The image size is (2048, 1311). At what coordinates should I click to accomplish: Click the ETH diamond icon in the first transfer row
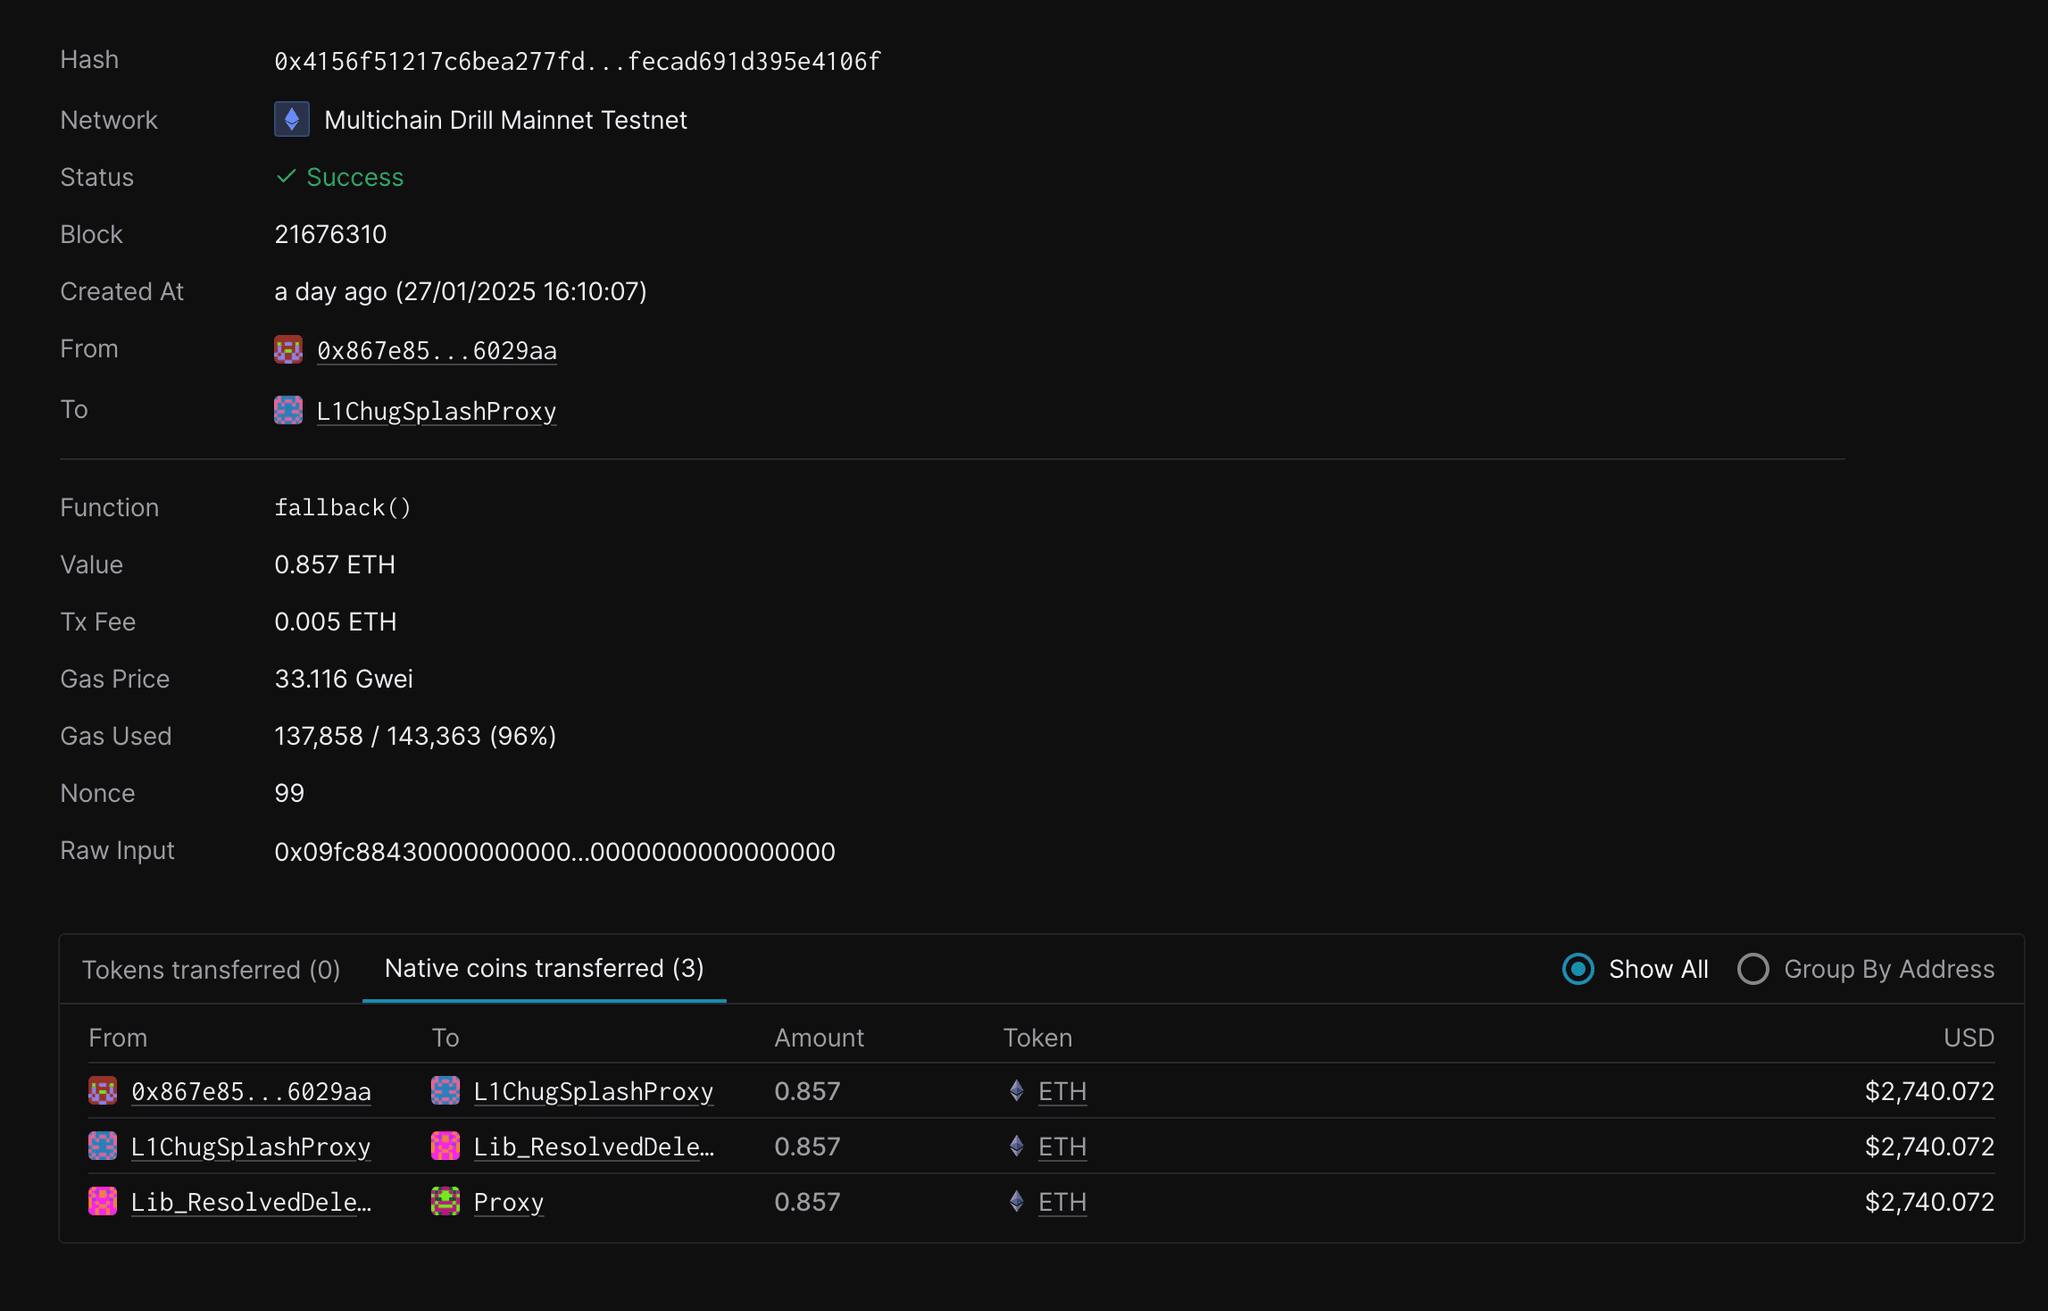pyautogui.click(x=1018, y=1091)
